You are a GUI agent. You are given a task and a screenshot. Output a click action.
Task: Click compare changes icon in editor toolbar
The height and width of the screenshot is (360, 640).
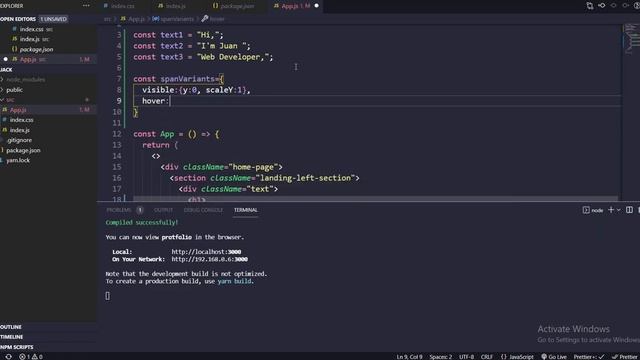click(x=590, y=6)
